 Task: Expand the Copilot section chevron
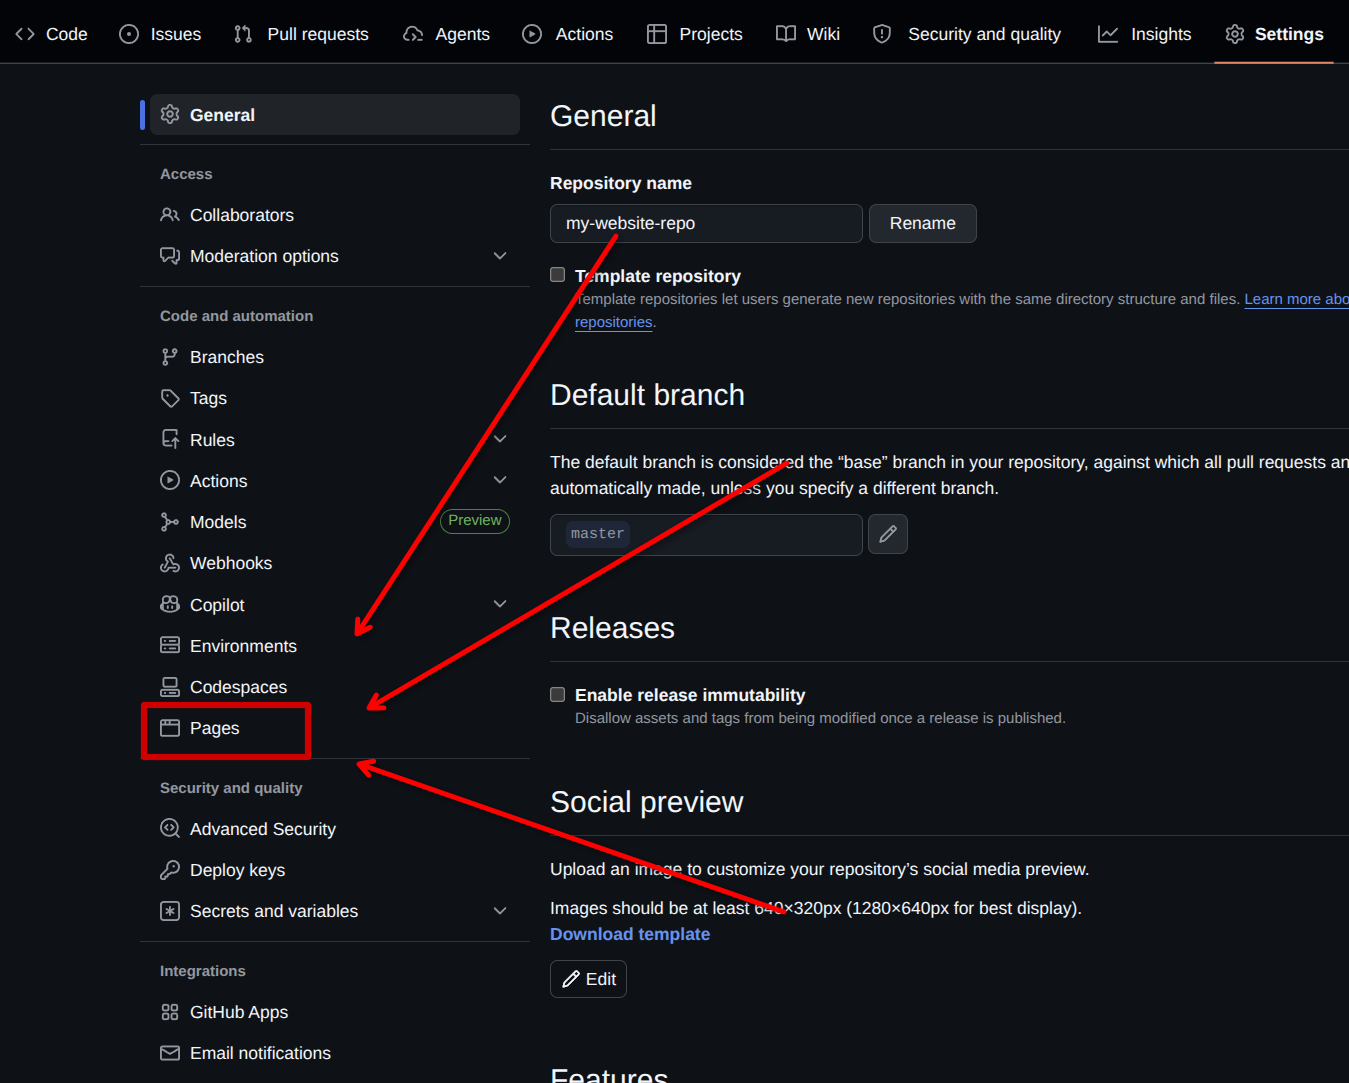coord(500,604)
